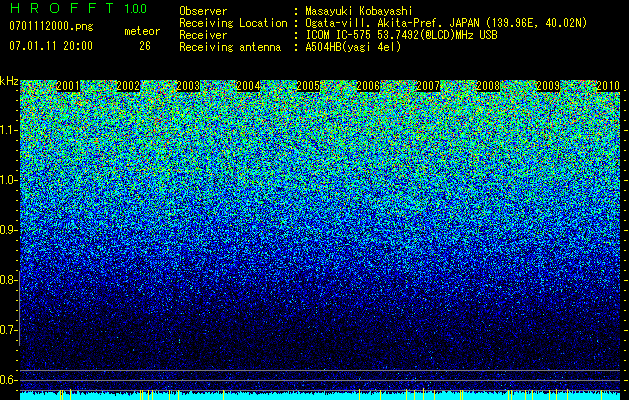The width and height of the screenshot is (629, 400).
Task: Click the 2006 time marker
Action: (x=368, y=86)
